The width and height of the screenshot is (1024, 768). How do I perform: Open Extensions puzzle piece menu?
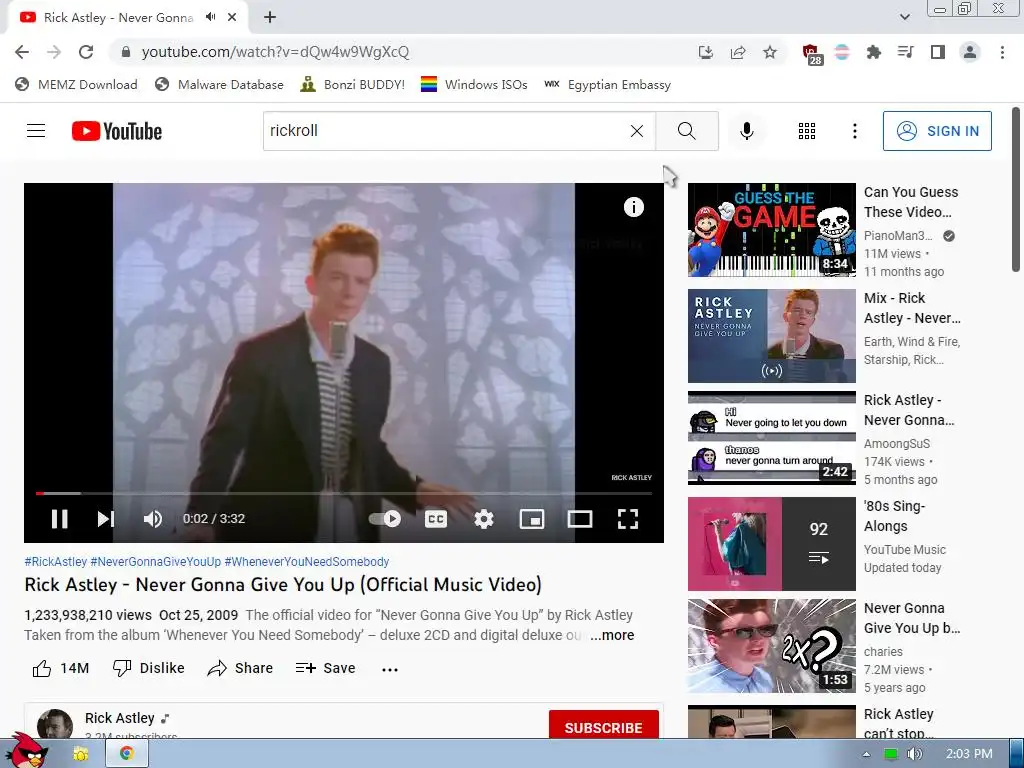pos(874,52)
